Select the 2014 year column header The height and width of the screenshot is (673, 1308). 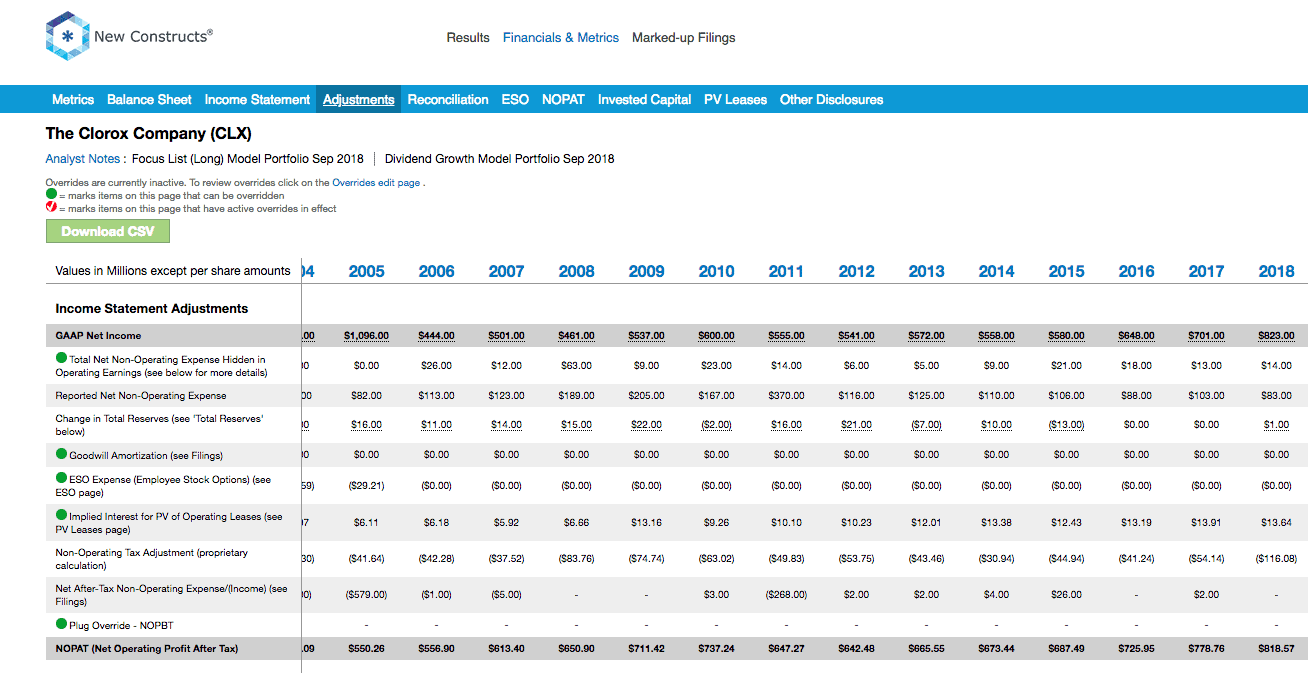coord(996,271)
